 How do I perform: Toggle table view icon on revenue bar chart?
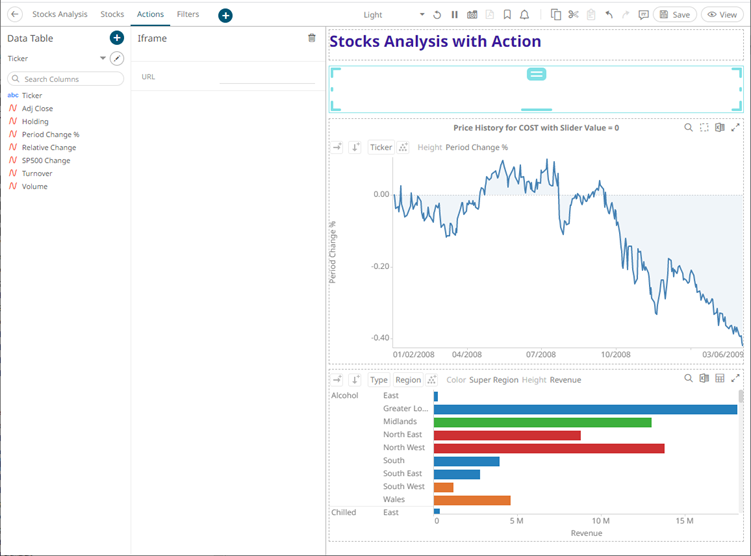(x=720, y=379)
